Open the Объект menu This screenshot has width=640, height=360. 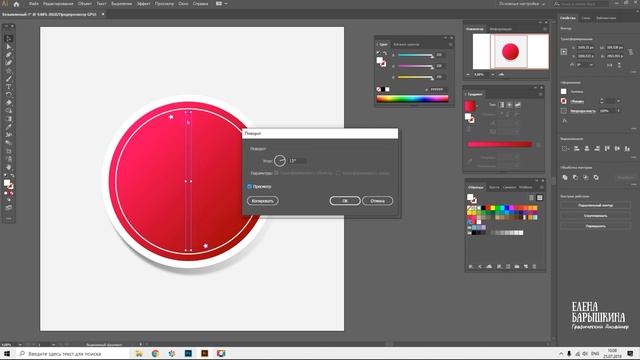[x=84, y=4]
